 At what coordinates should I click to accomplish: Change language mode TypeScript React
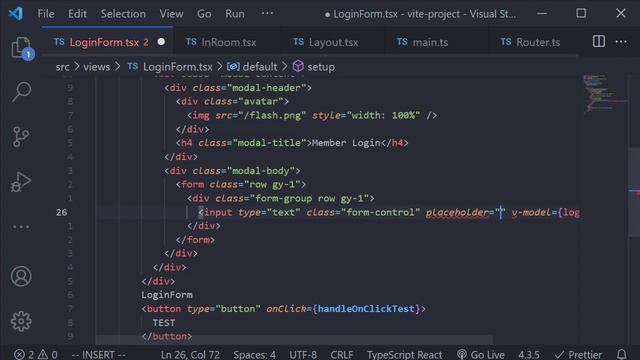click(x=404, y=354)
